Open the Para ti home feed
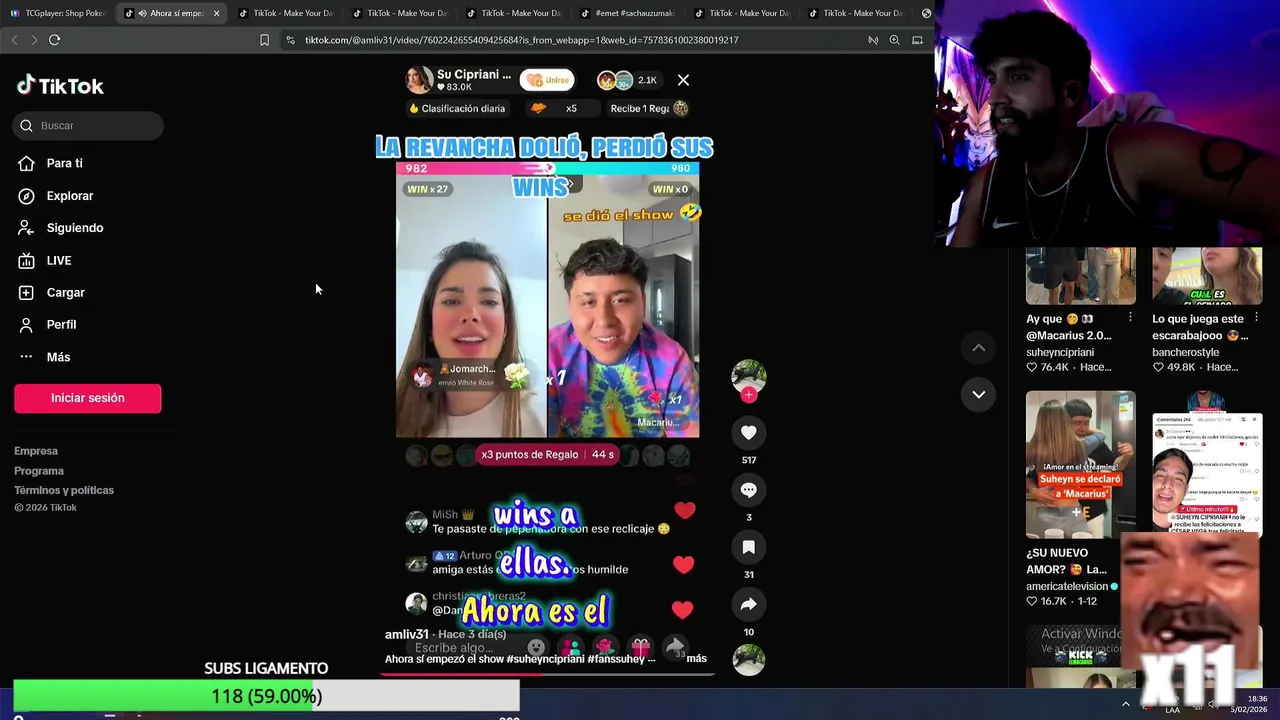This screenshot has height=720, width=1280. [x=64, y=163]
